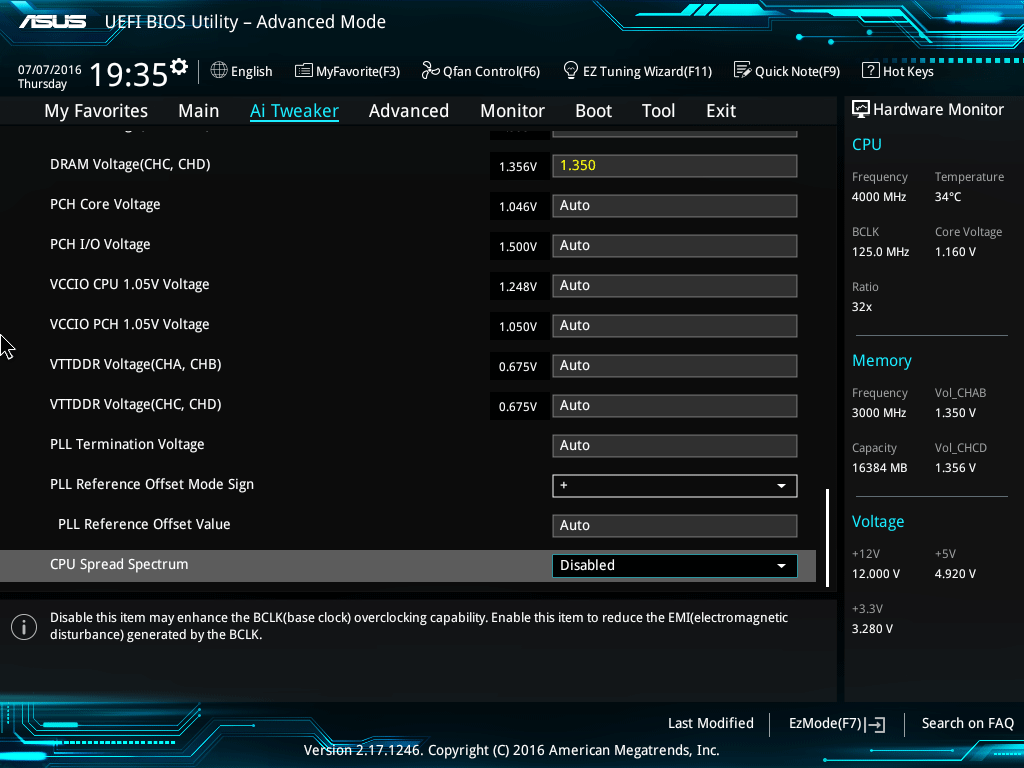Click the Memory section heading
This screenshot has width=1024, height=768.
[882, 360]
